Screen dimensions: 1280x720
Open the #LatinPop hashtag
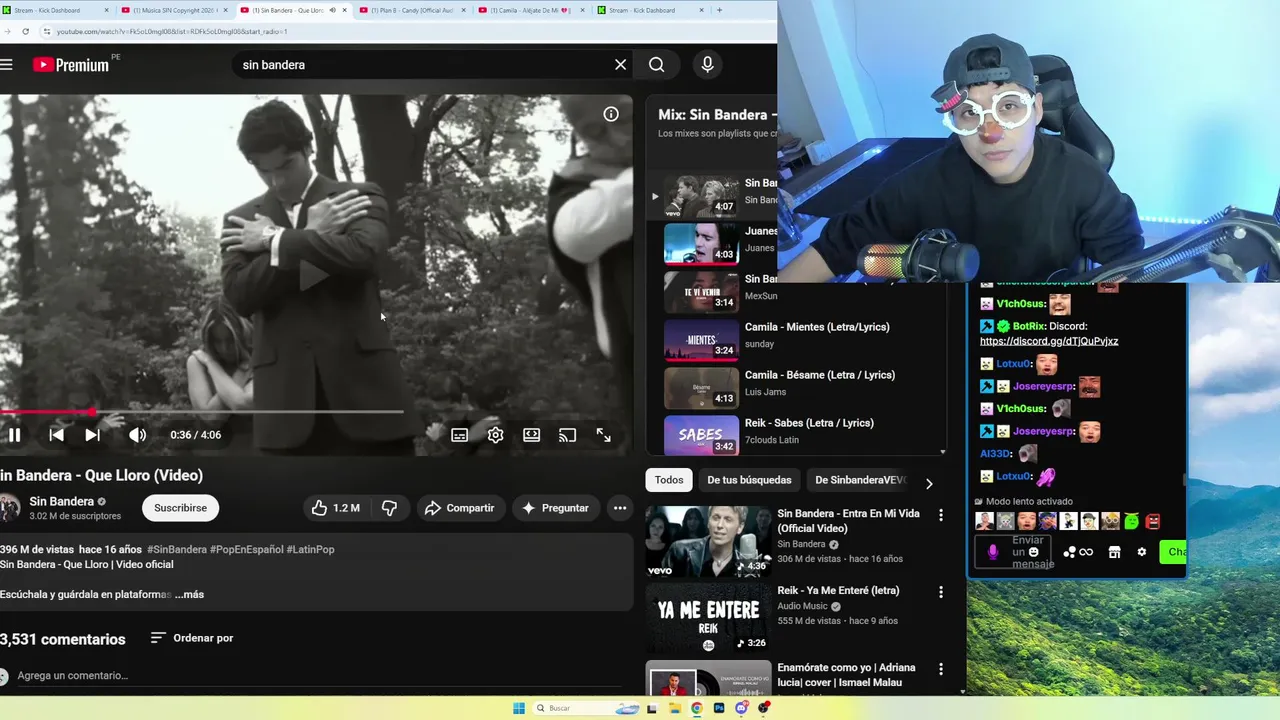tap(310, 549)
